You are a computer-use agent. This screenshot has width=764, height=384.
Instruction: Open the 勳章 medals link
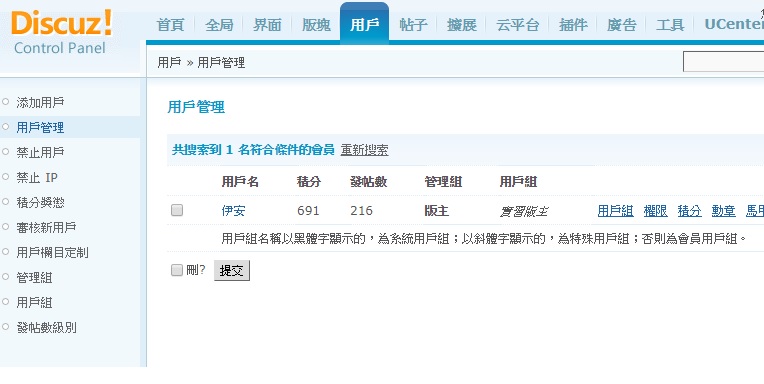724,211
